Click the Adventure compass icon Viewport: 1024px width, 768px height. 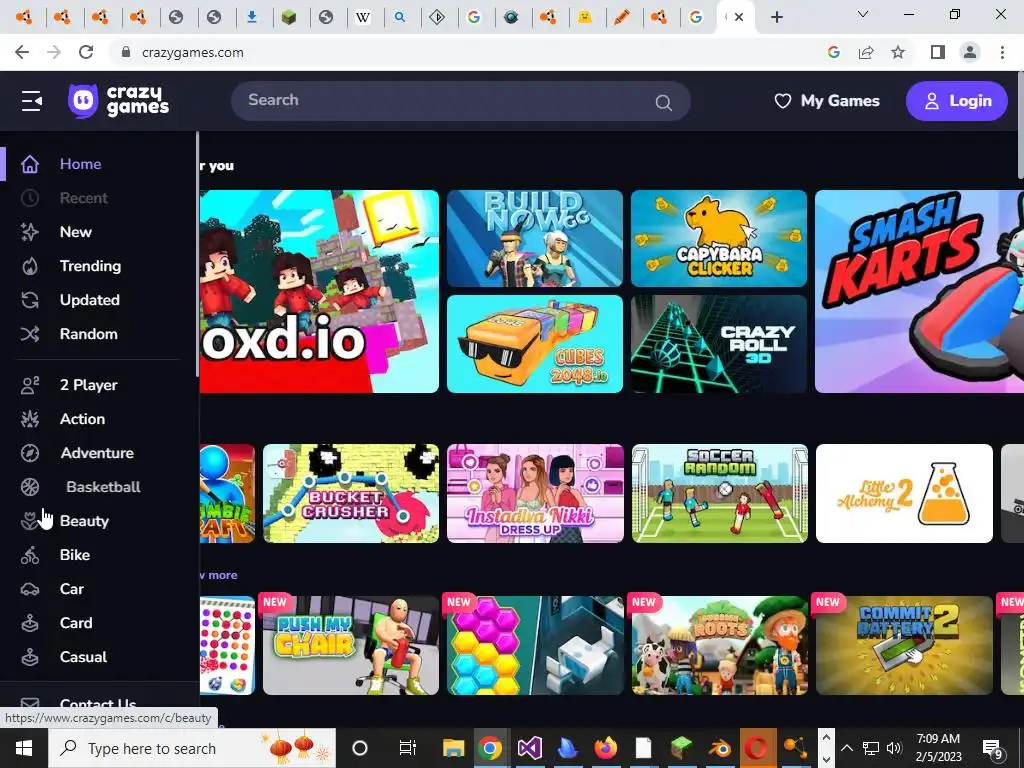click(x=30, y=453)
